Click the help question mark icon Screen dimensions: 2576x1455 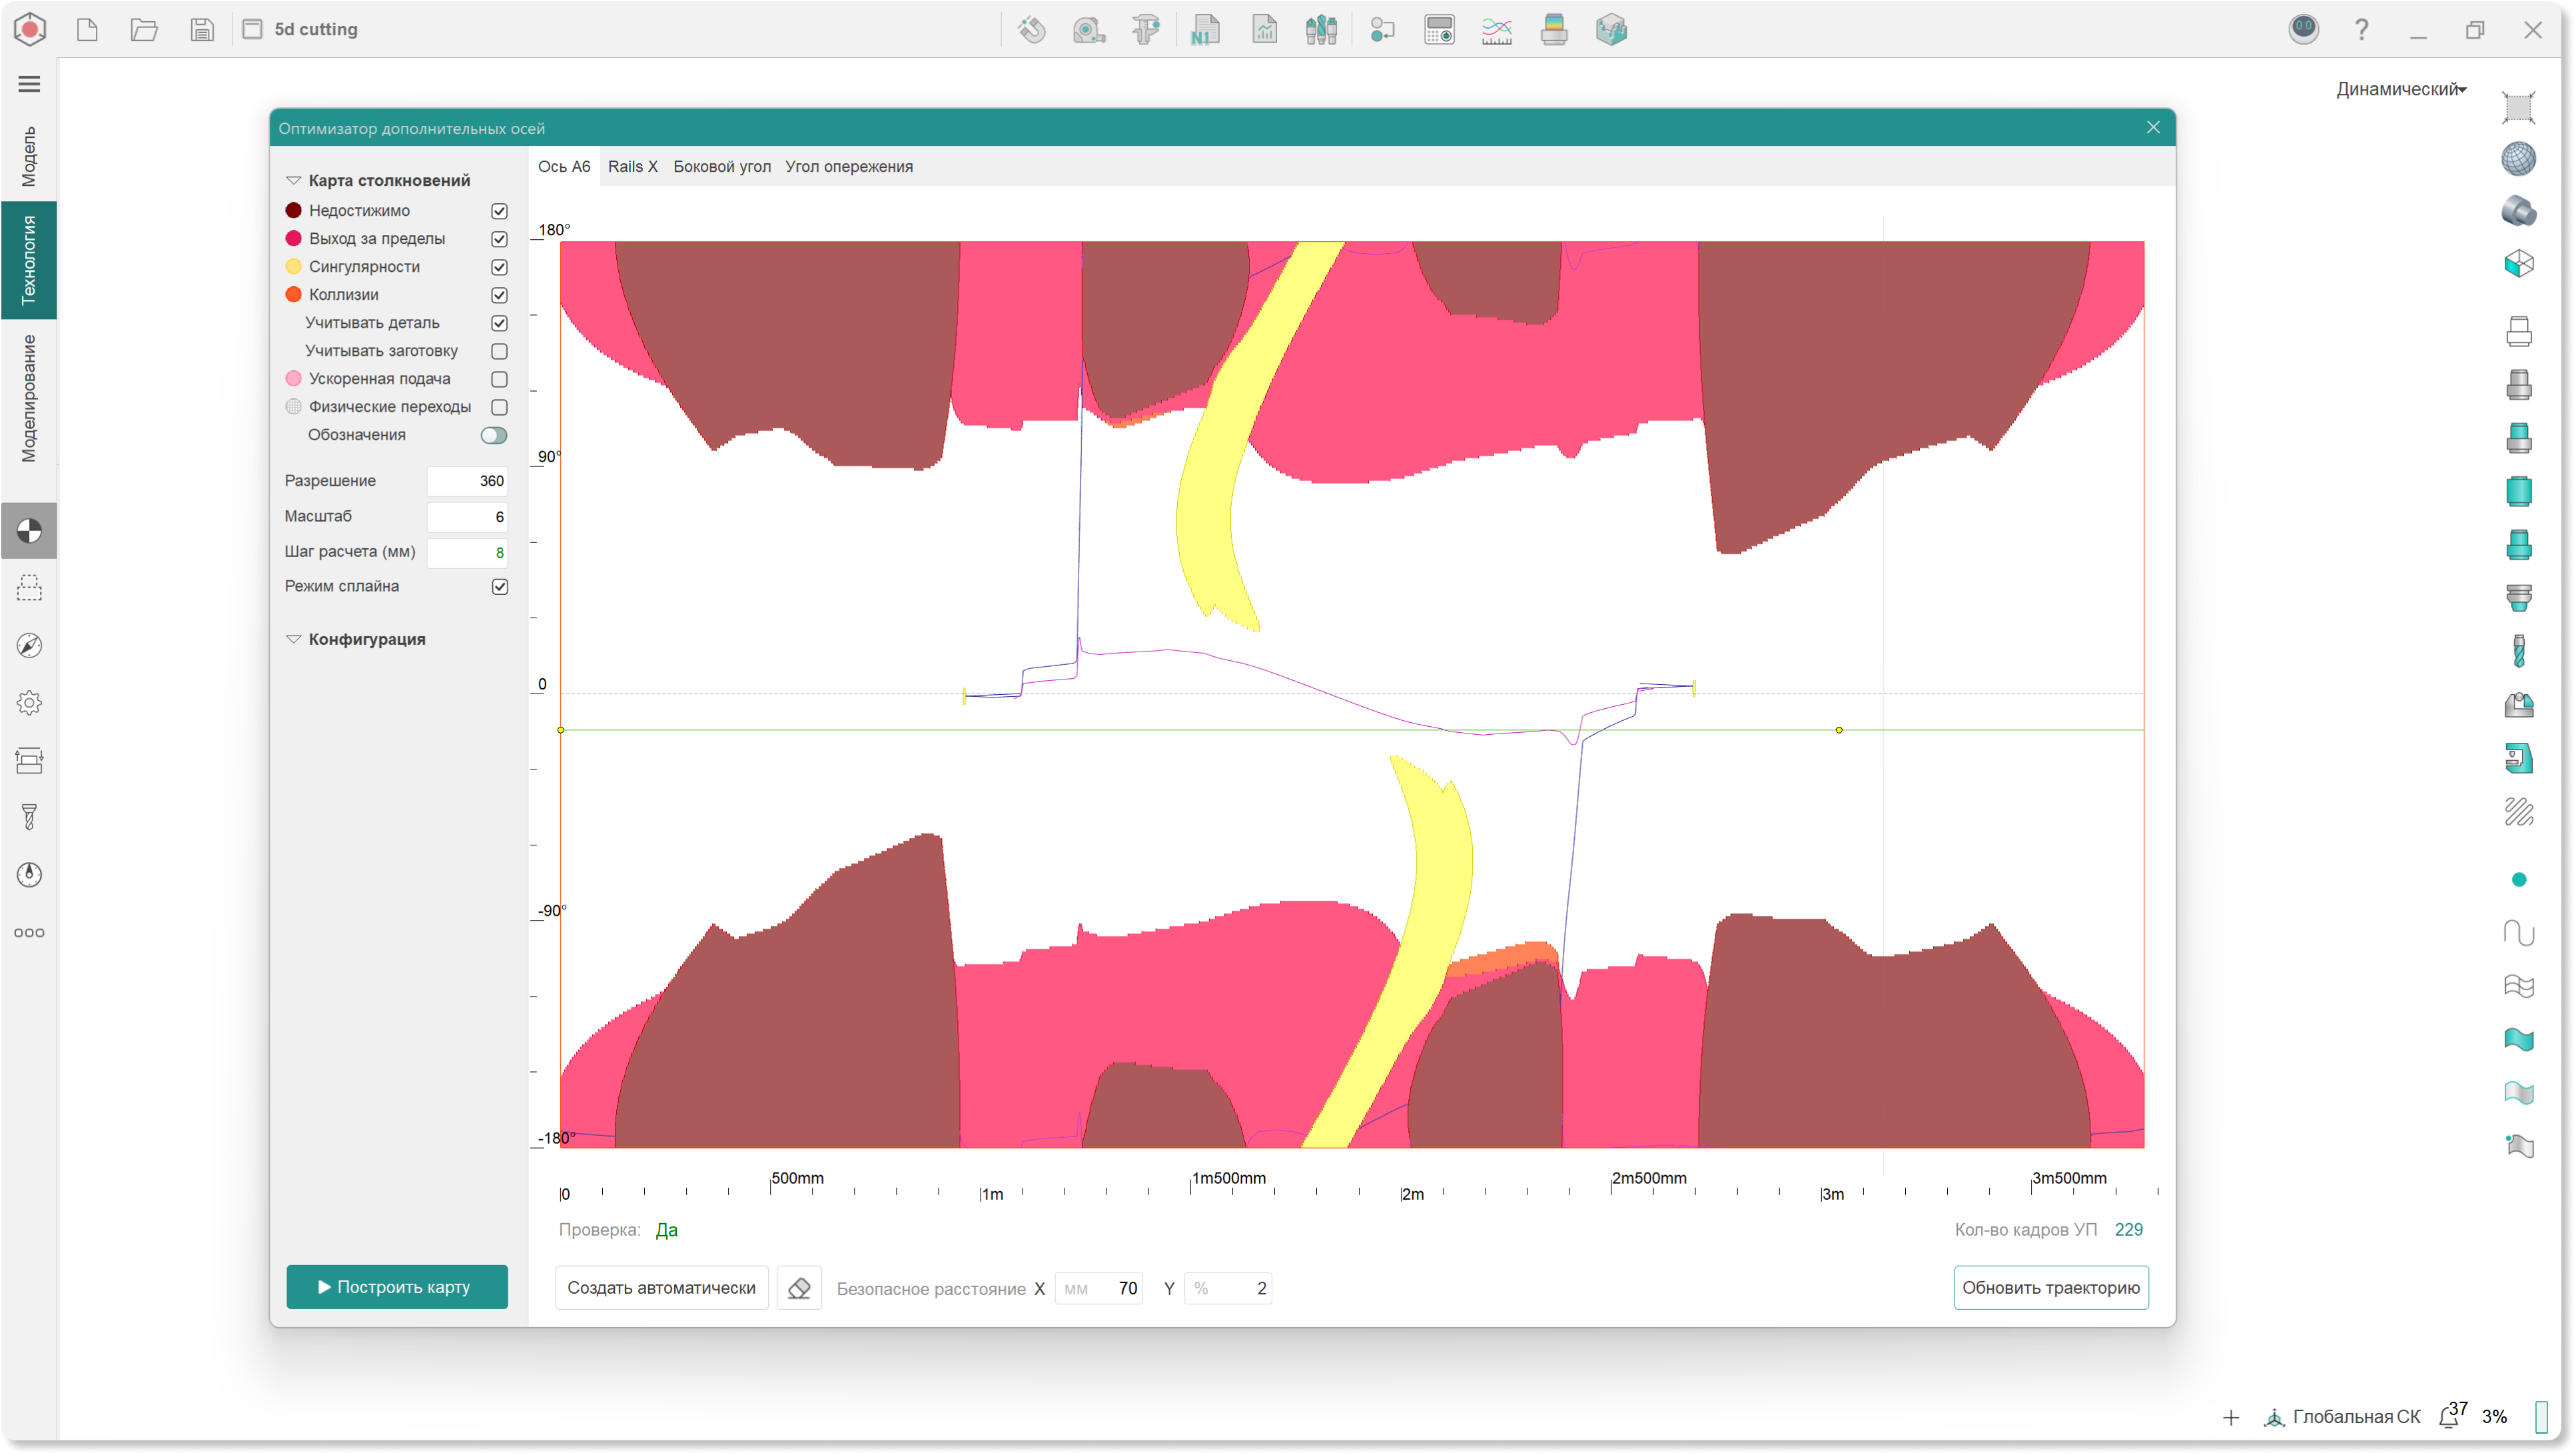2361,30
